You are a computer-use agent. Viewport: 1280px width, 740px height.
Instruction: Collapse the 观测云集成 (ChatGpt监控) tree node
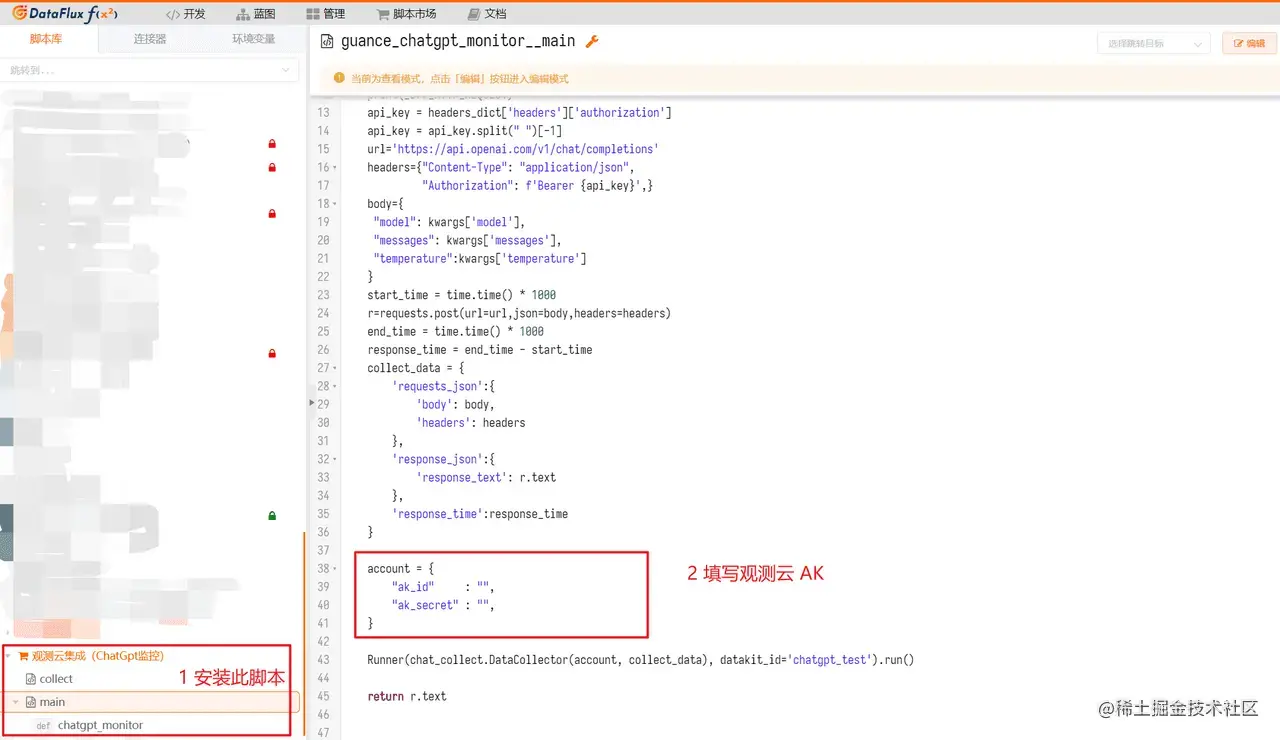click(9, 657)
